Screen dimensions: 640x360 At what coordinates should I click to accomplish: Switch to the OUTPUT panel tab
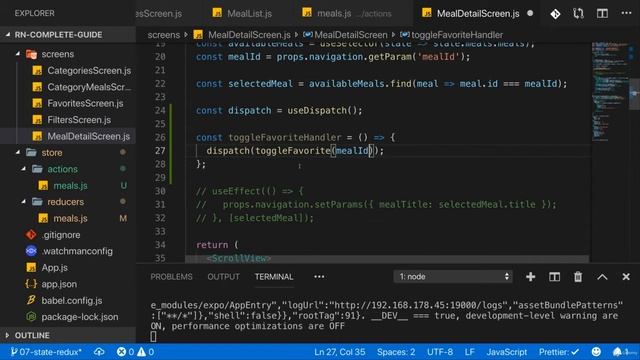(223, 277)
